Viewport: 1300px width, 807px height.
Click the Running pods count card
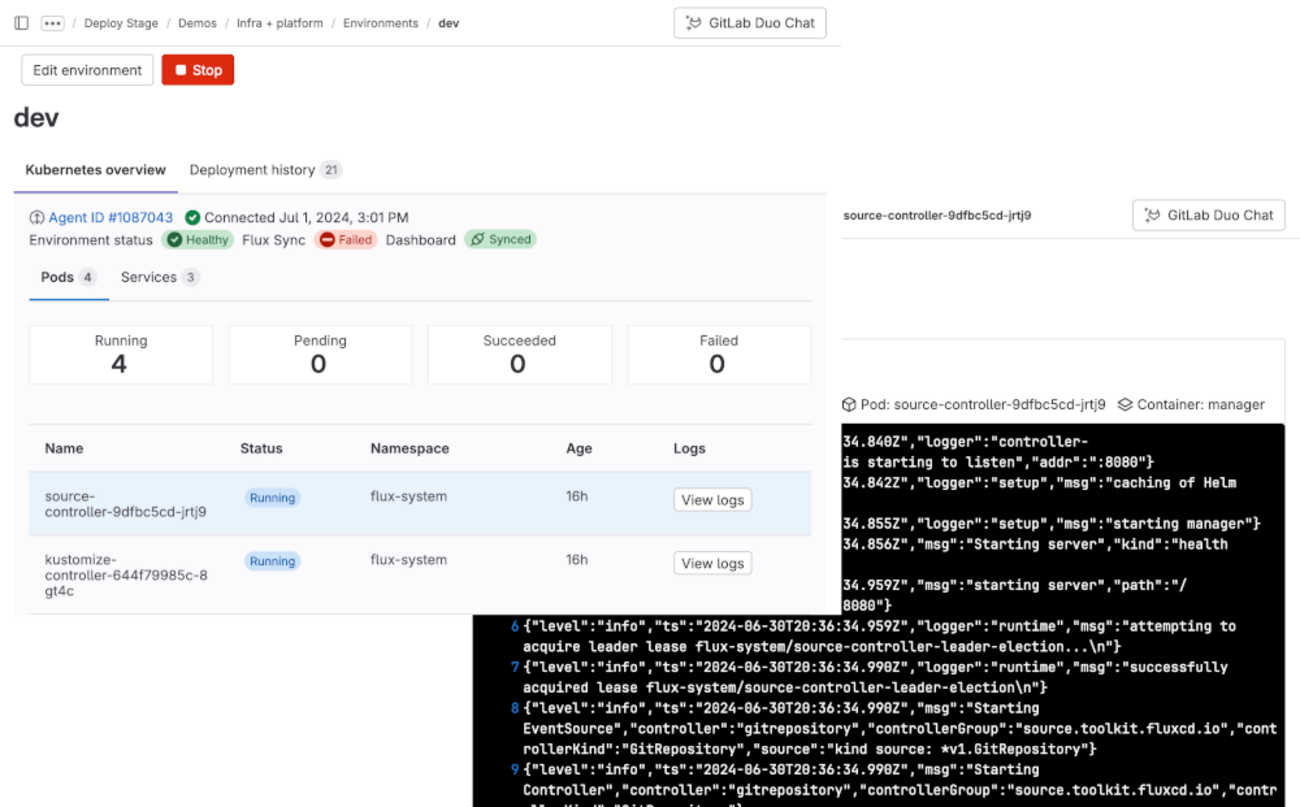point(121,354)
